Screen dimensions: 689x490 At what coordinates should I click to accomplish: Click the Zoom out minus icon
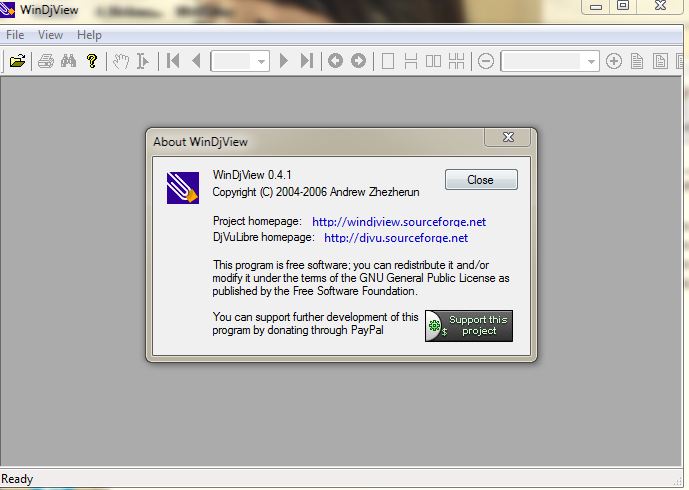click(486, 61)
